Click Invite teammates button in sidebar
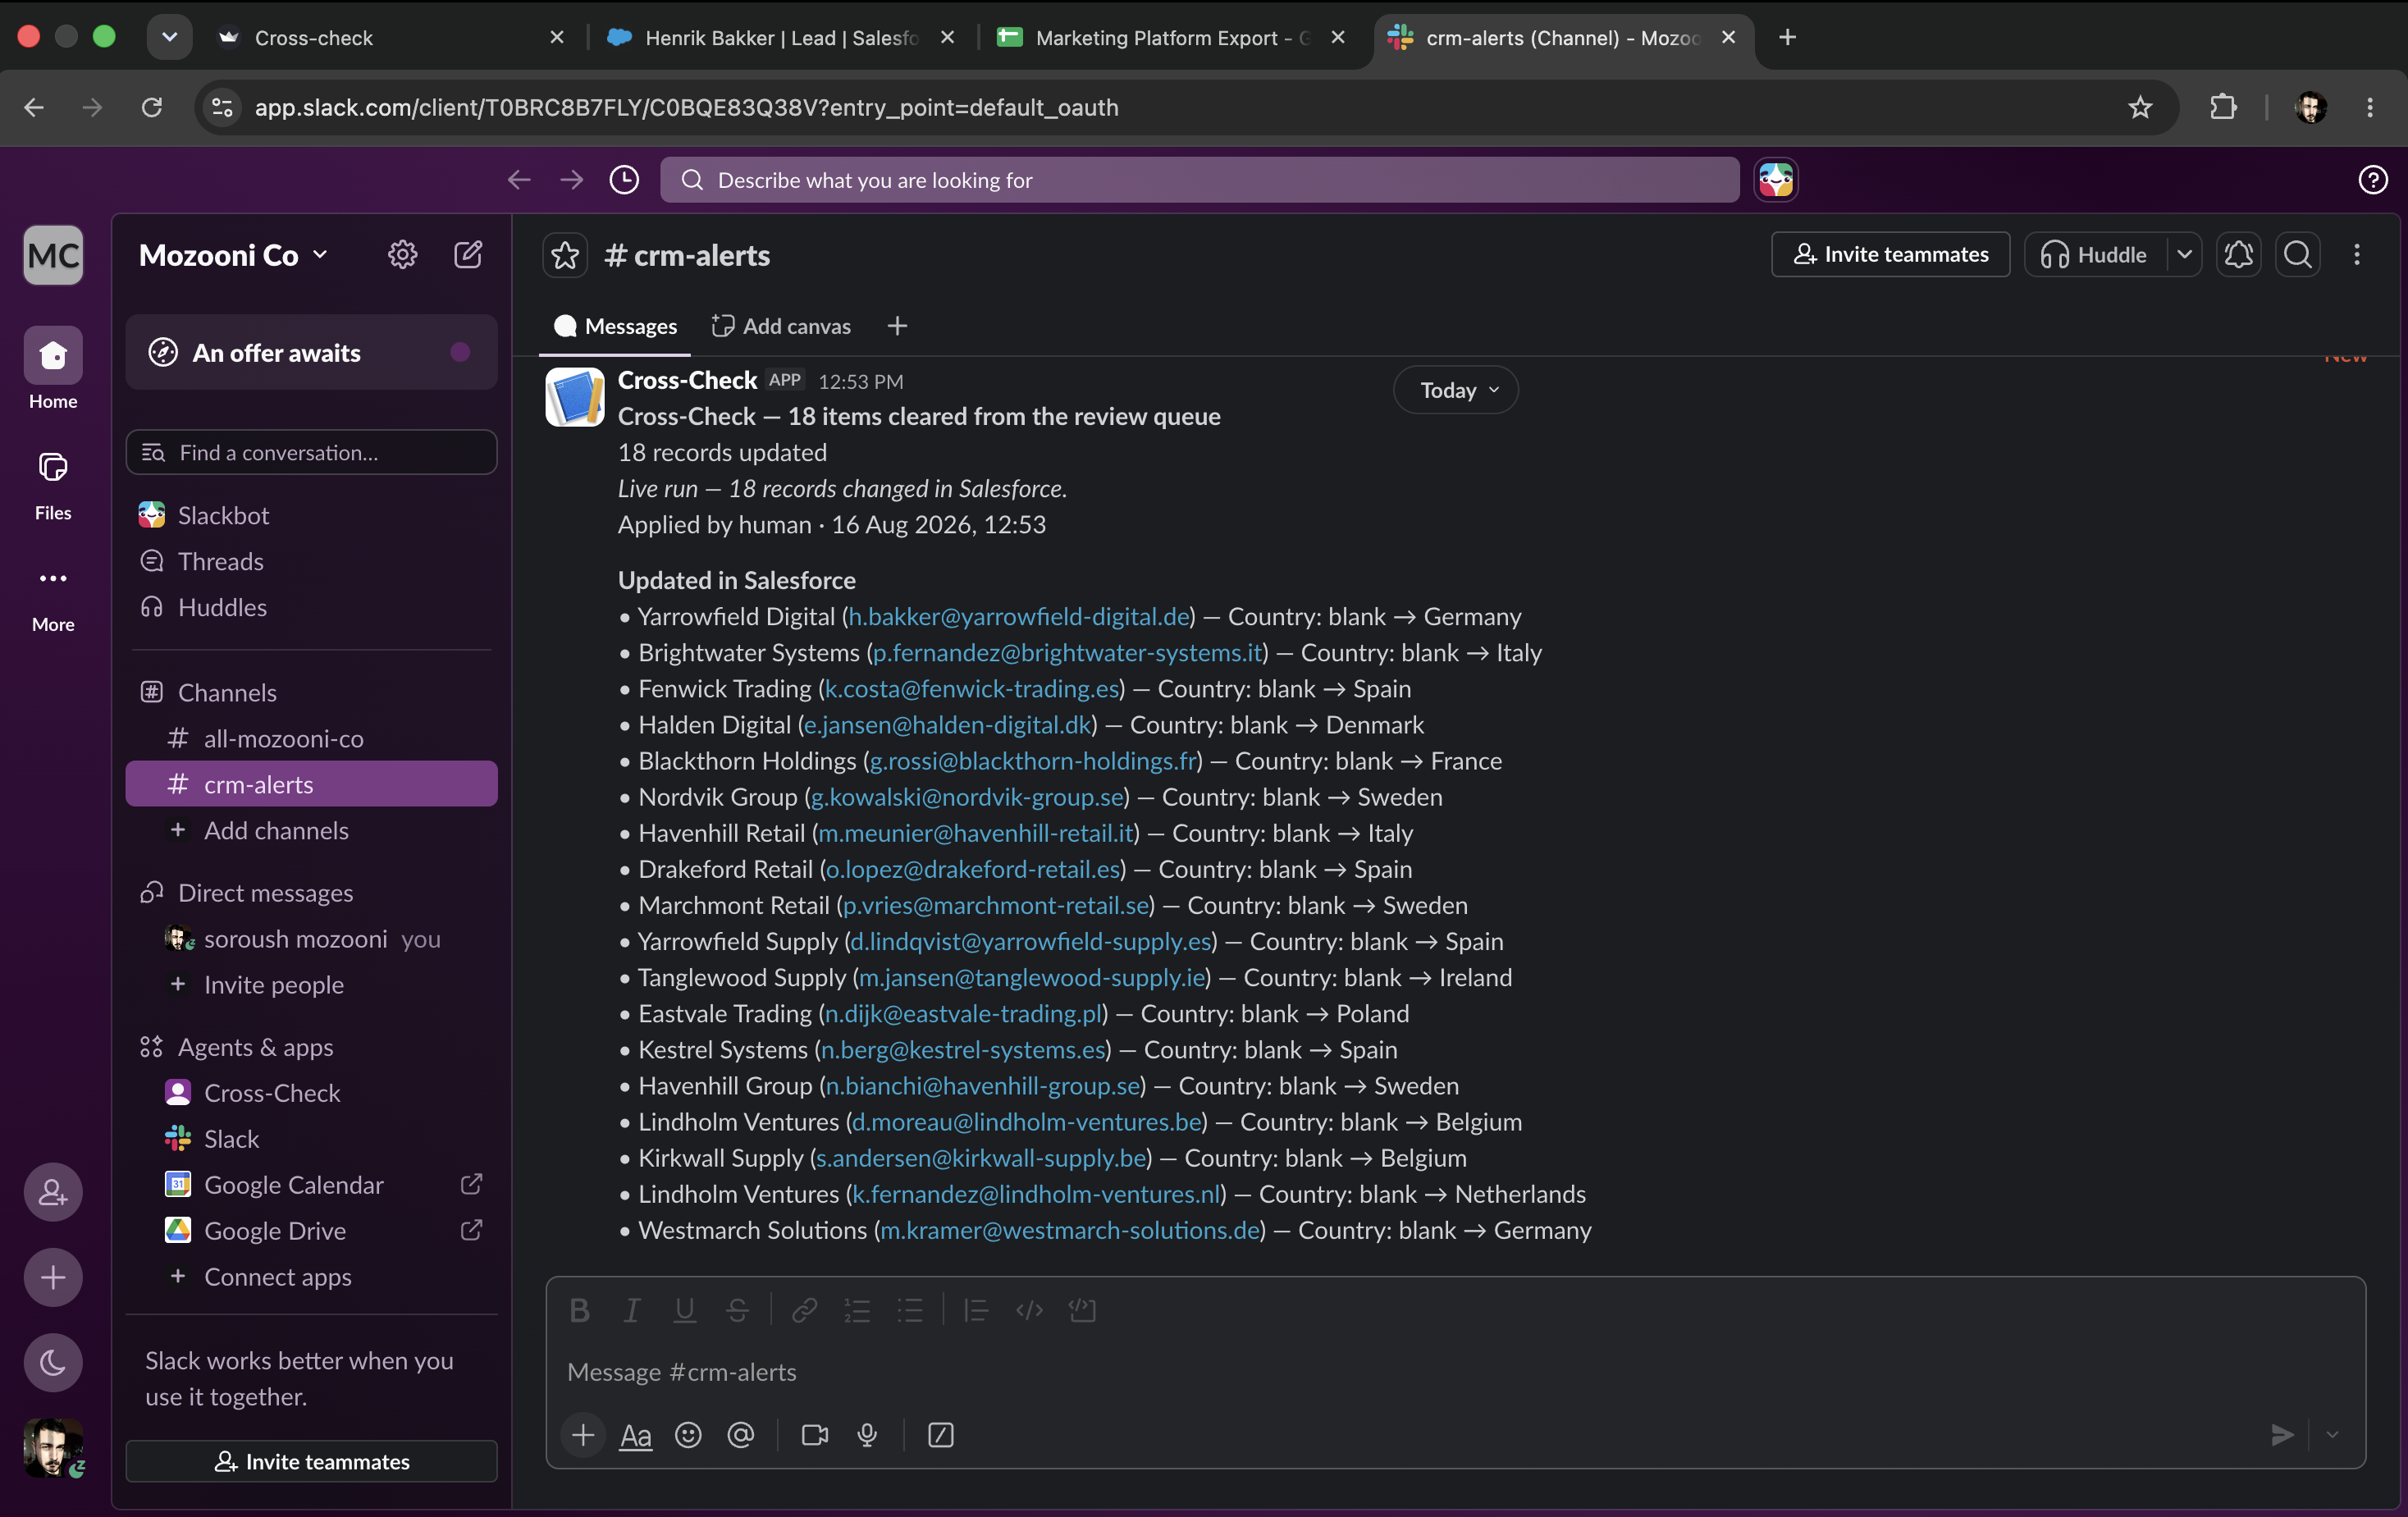Image resolution: width=2408 pixels, height=1517 pixels. (x=311, y=1461)
